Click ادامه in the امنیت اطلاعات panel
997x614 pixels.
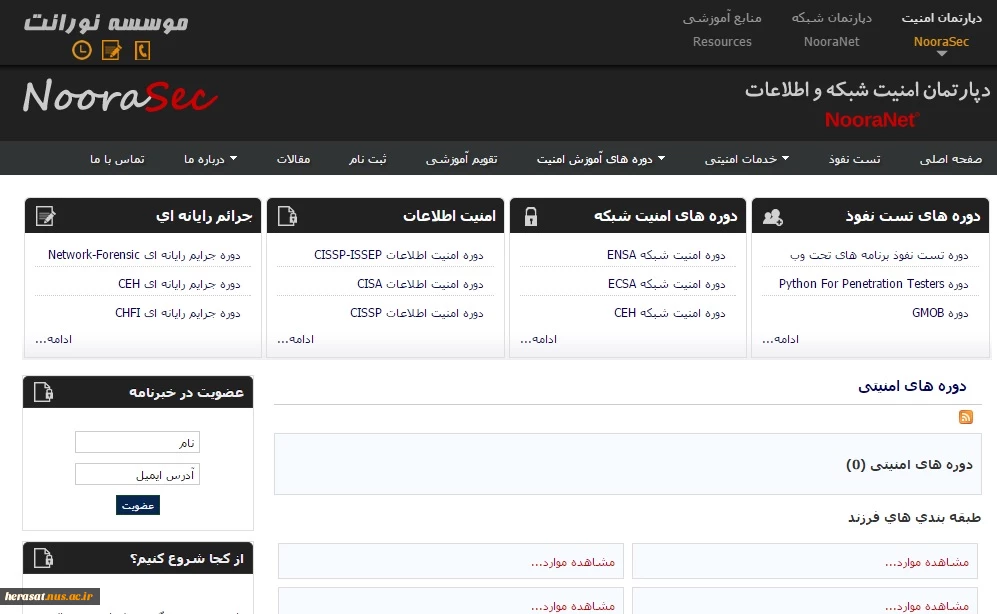(x=295, y=339)
